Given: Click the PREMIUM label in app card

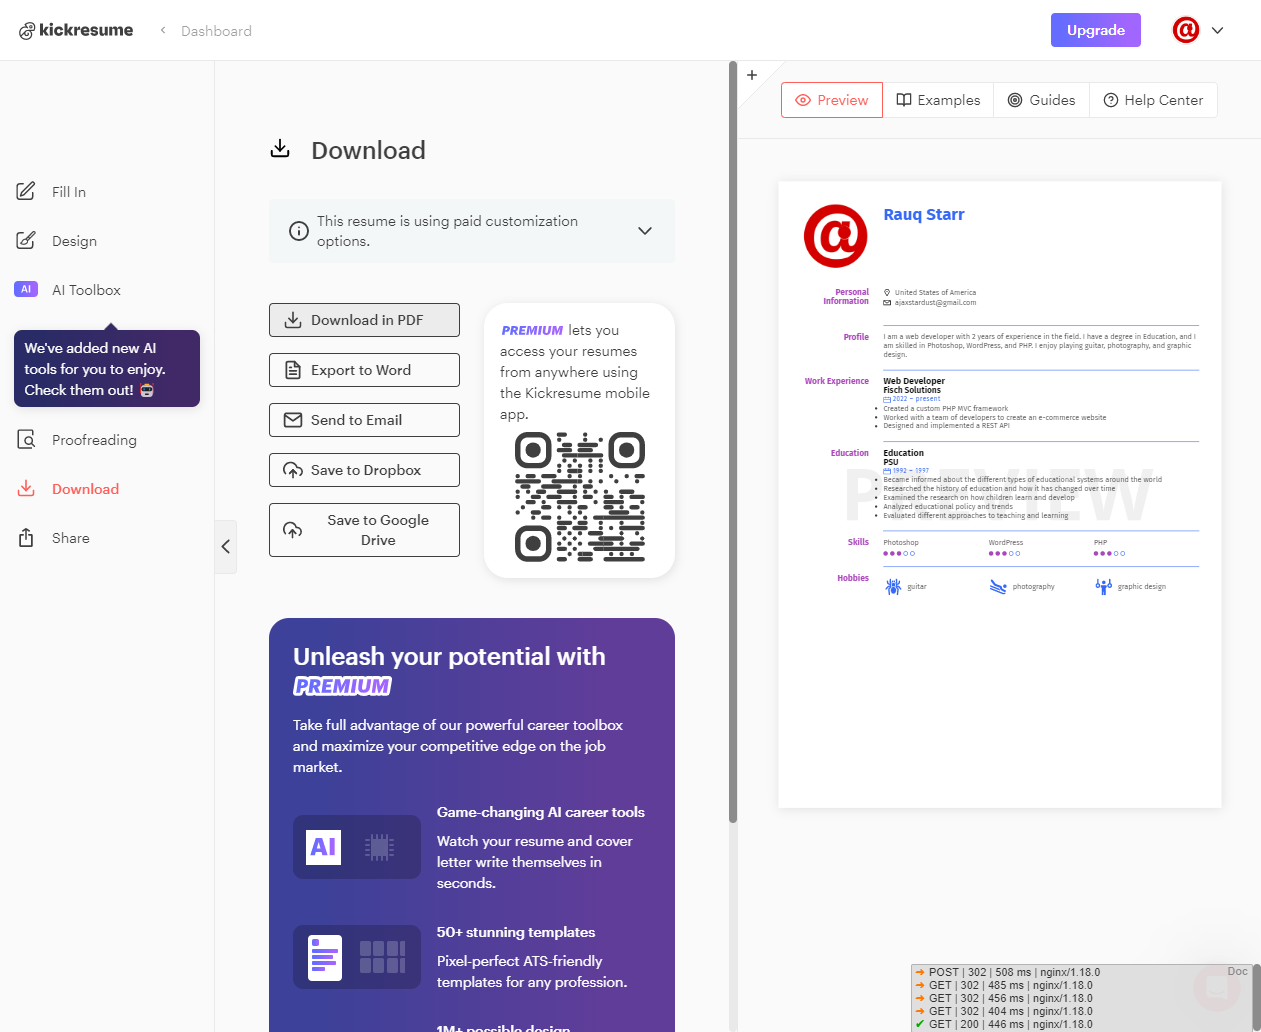Looking at the screenshot, I should (x=532, y=330).
